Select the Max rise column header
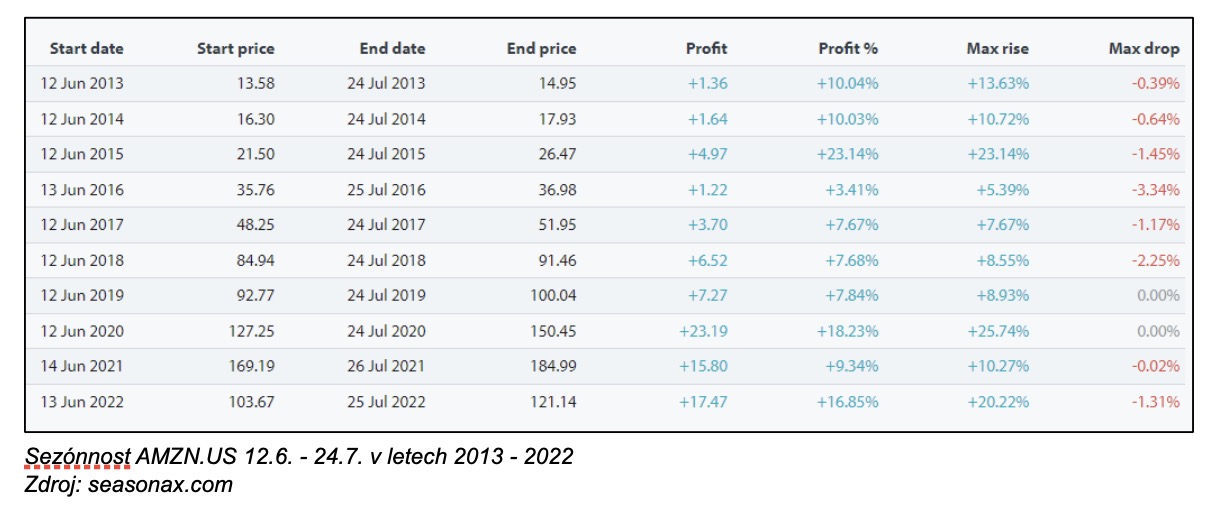 click(997, 48)
